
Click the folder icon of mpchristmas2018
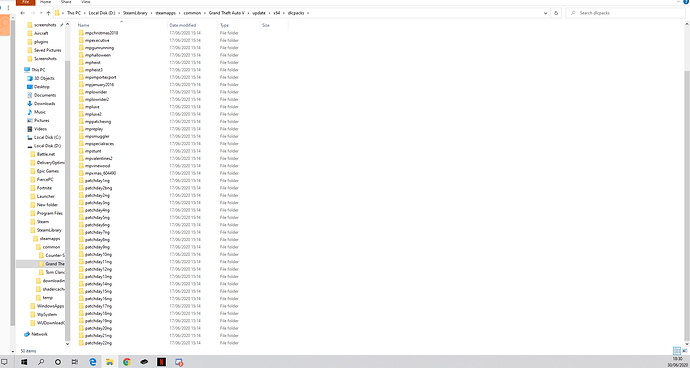click(x=81, y=33)
